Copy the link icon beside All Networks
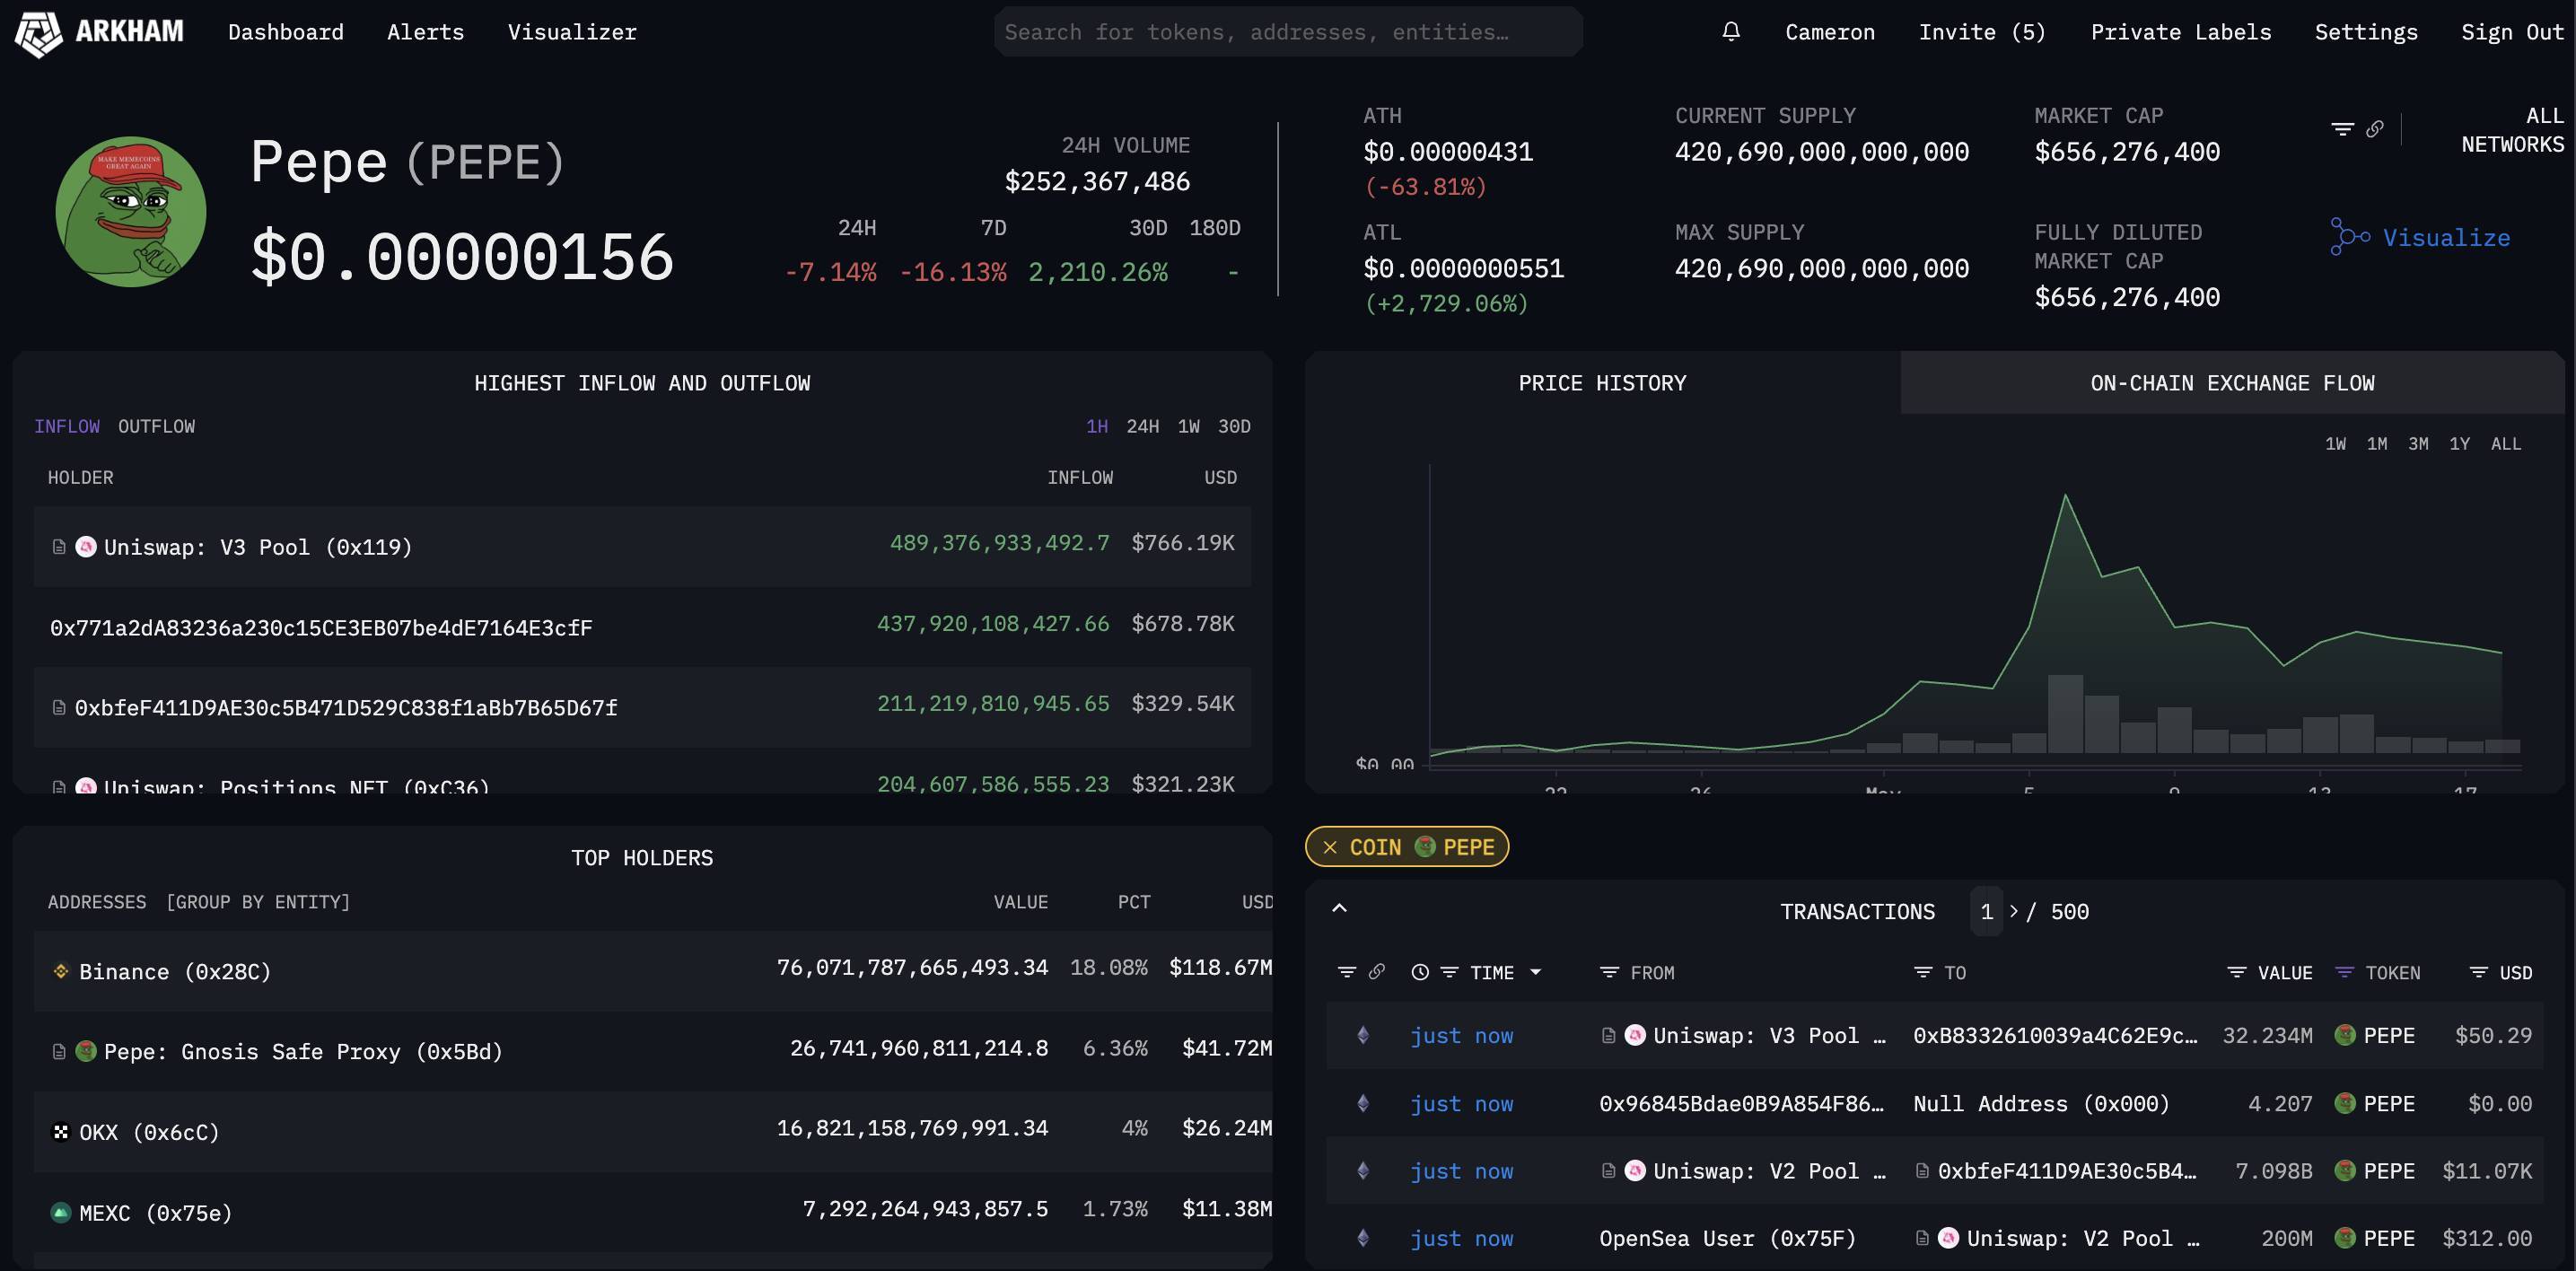2576x1271 pixels. point(2375,129)
